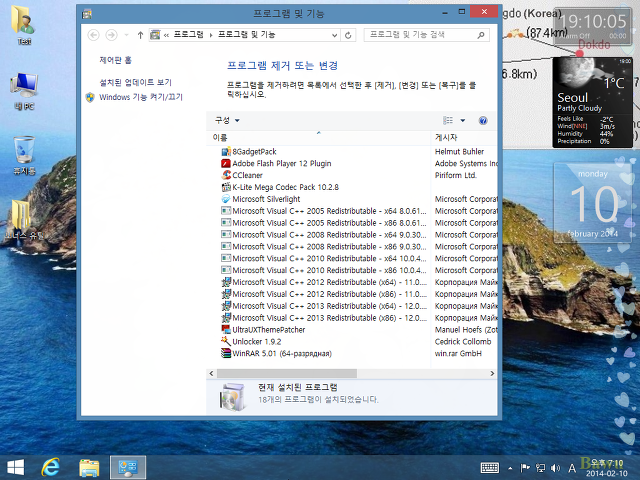The width and height of the screenshot is (640, 480).
Task: Click publisher Piriform Ltd. cell
Action: click(456, 176)
